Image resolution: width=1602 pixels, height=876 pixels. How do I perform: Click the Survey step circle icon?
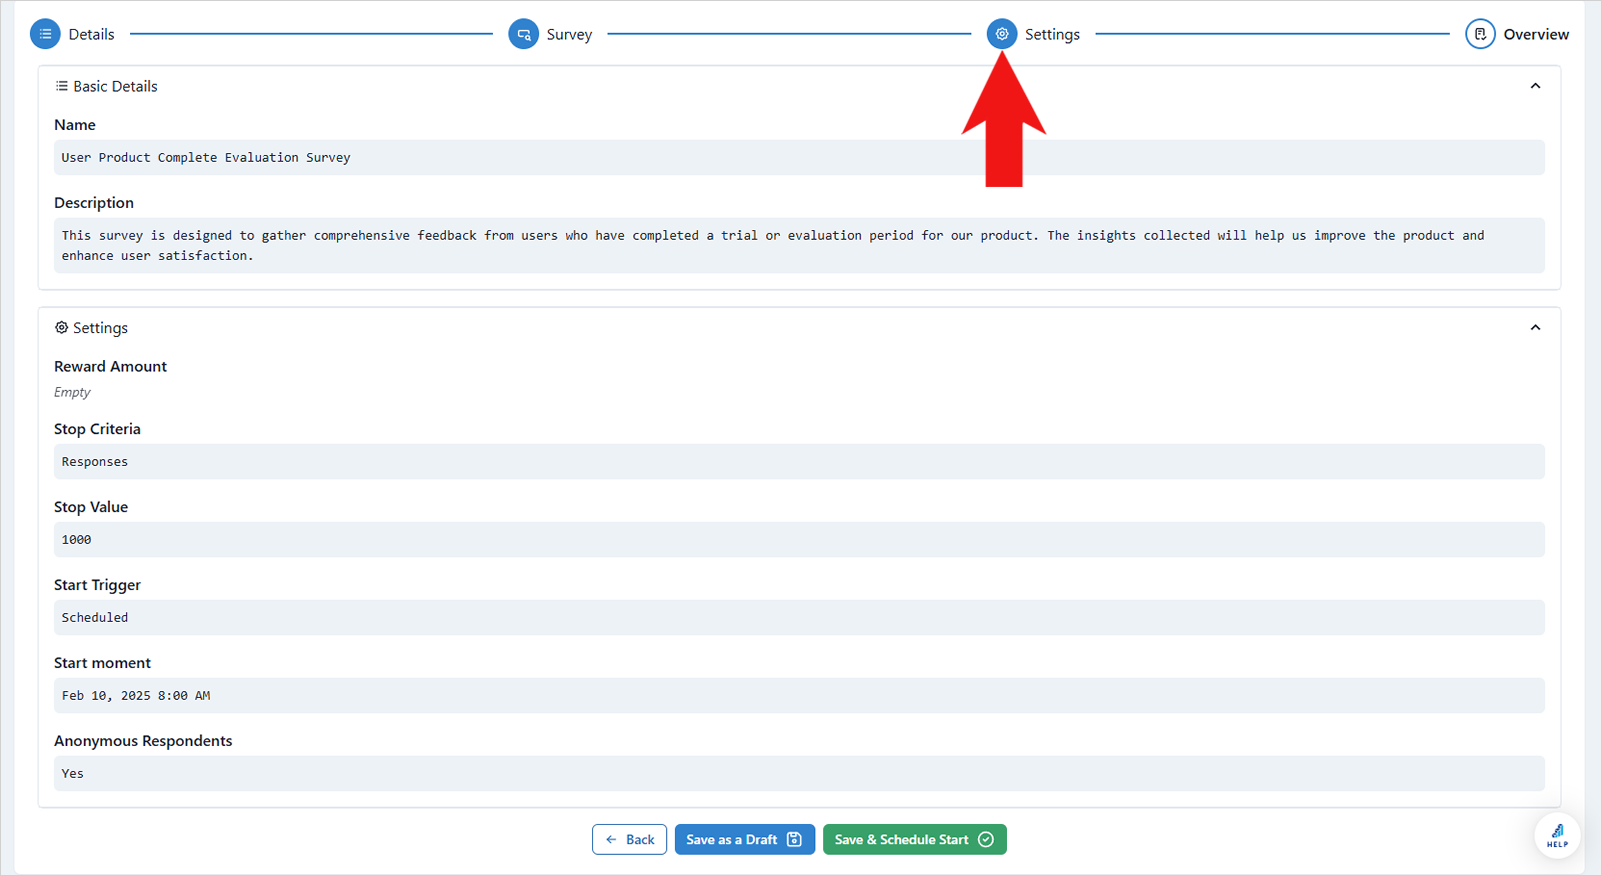pyautogui.click(x=523, y=34)
